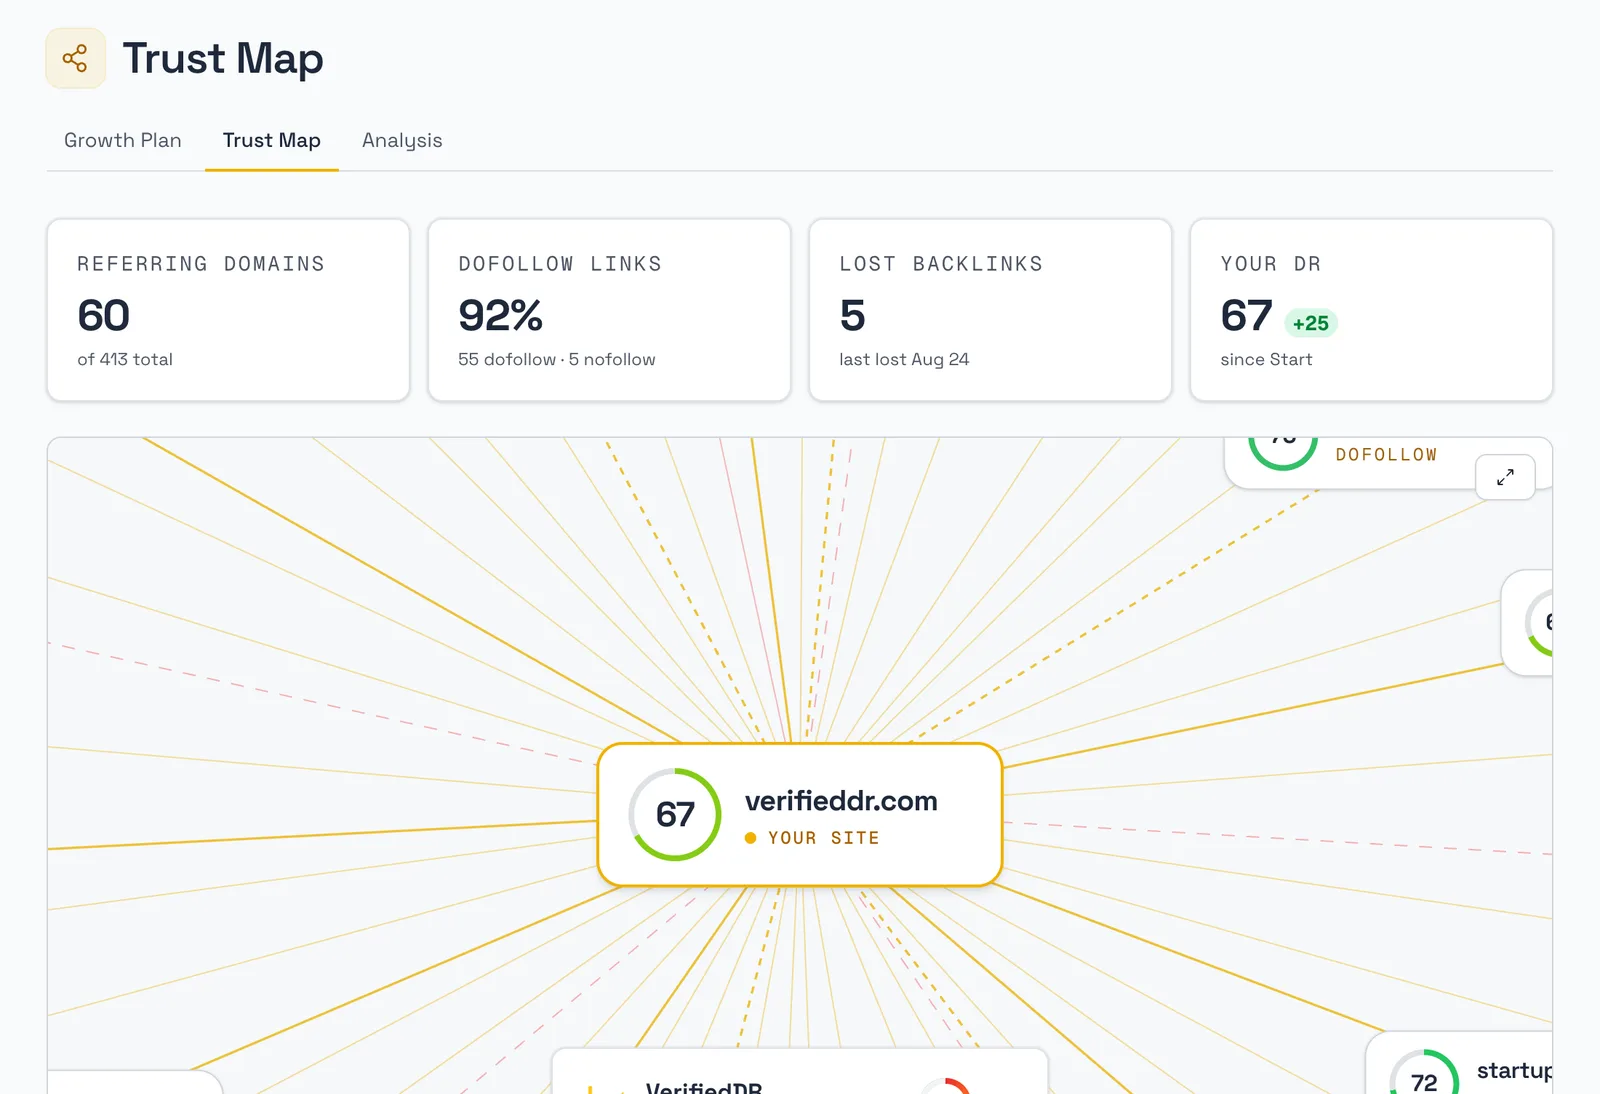Viewport: 1600px width, 1094px height.
Task: Select the startup node with DR 72
Action: [x=1459, y=1063]
